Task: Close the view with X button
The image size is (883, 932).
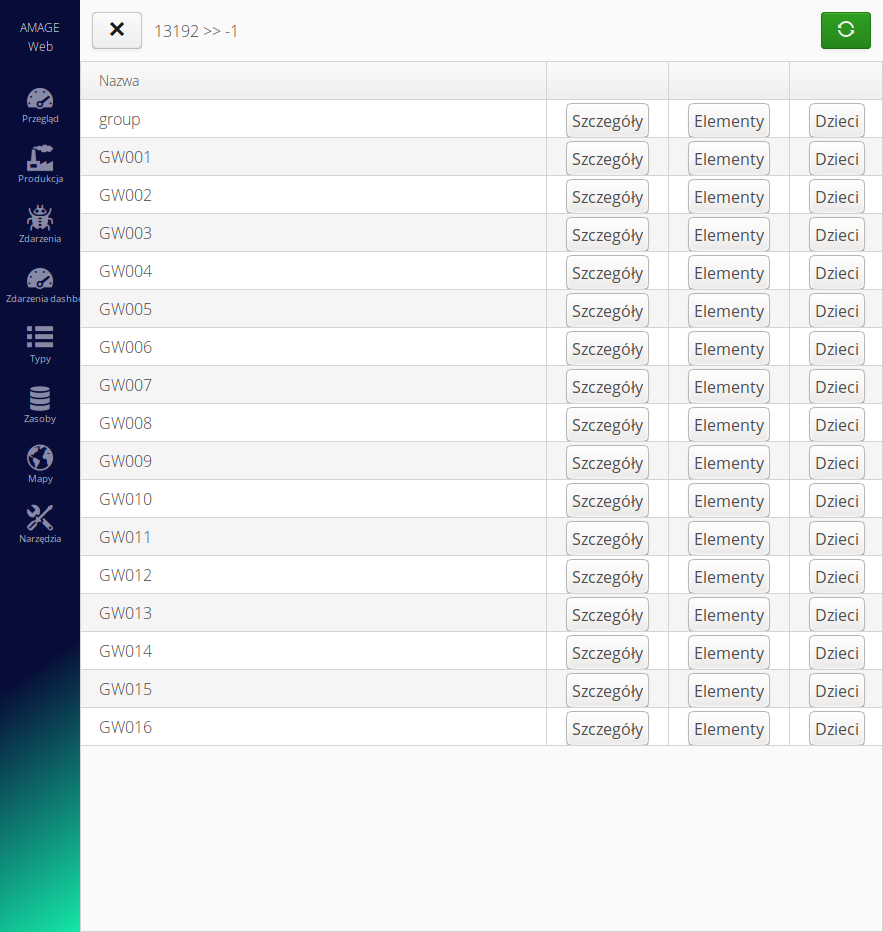Action: tap(117, 30)
